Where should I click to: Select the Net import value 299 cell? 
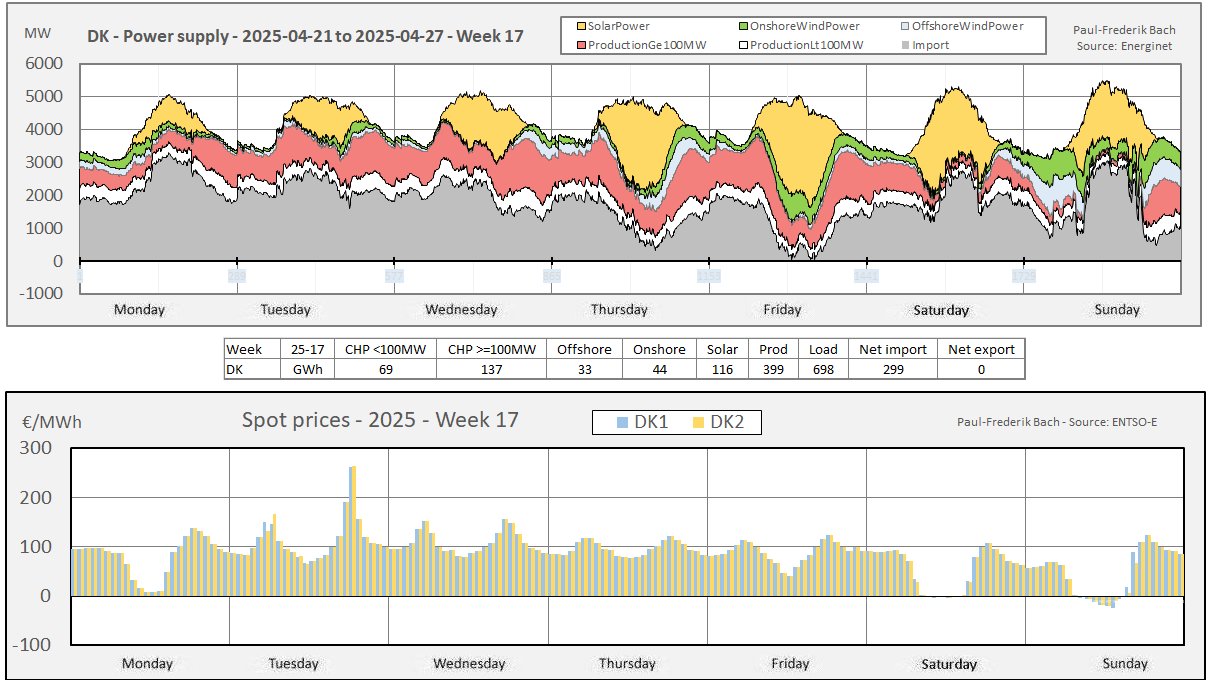coord(892,369)
